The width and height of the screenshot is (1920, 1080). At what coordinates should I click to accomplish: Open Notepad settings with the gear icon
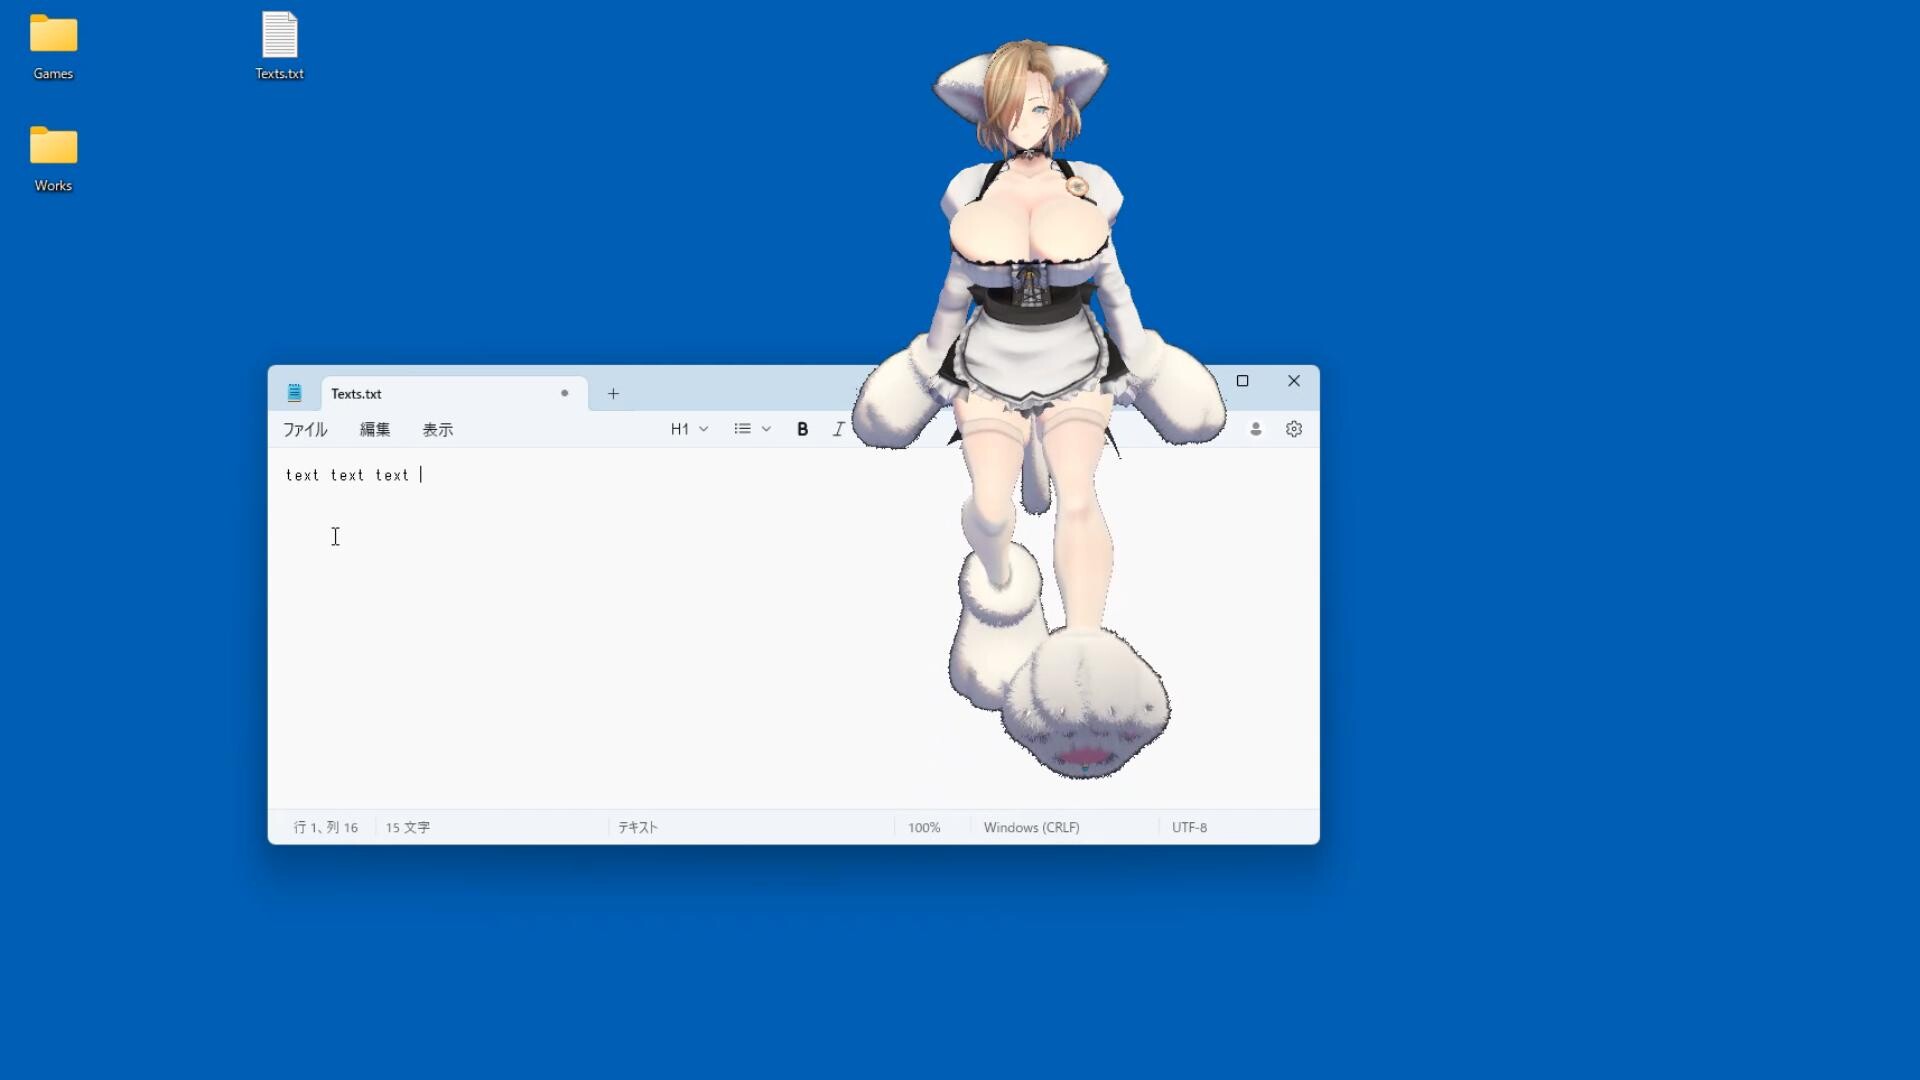coord(1294,429)
